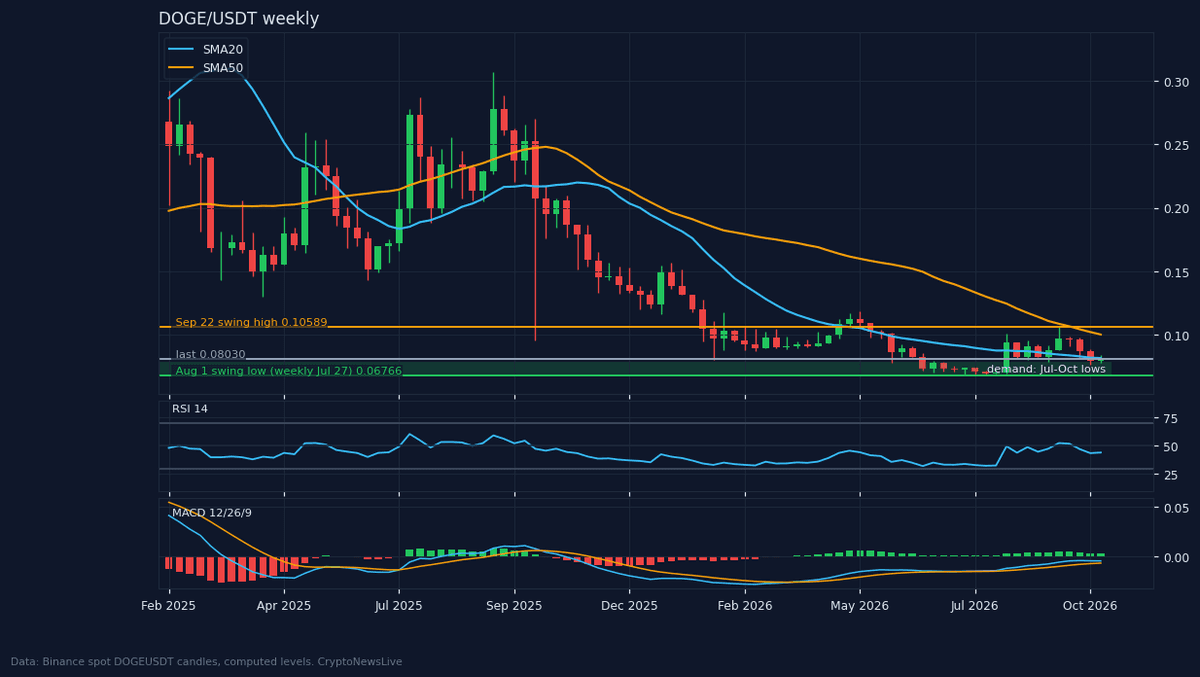Click the May 2026 x-axis label

(859, 605)
